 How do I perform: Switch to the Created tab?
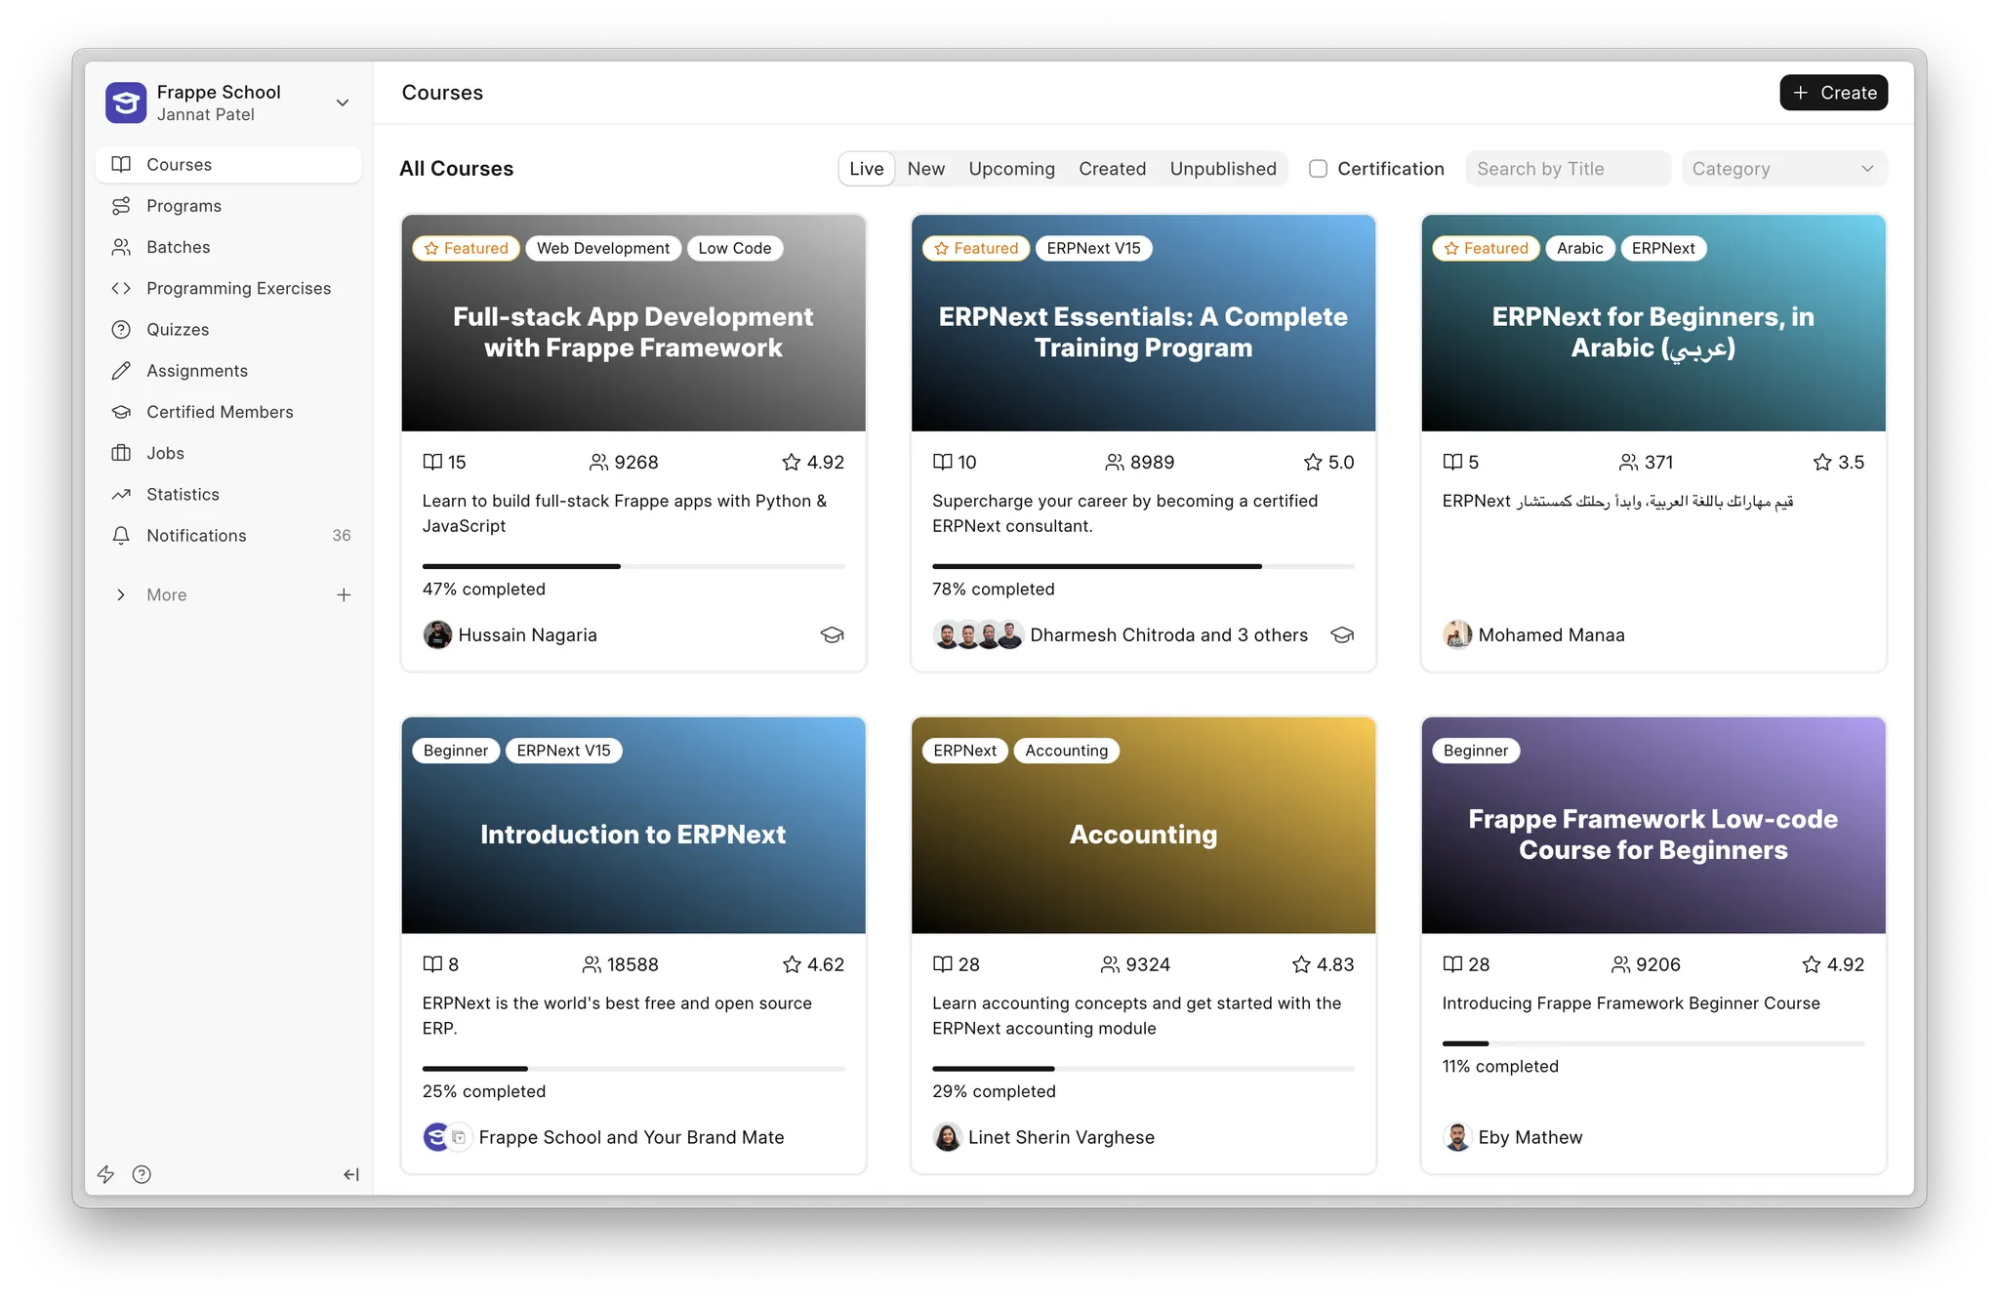[1112, 168]
